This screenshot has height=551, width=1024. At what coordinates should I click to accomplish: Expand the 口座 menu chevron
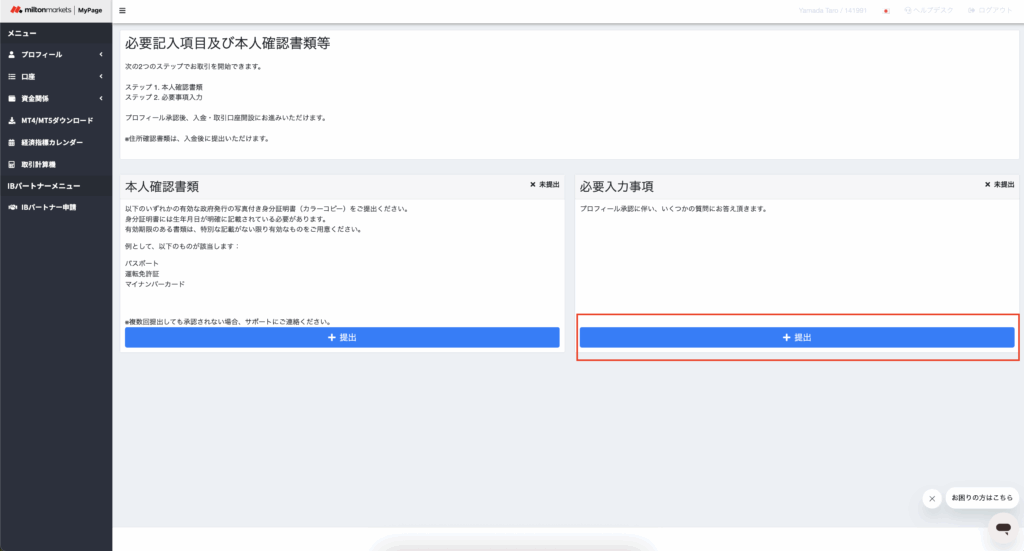pyautogui.click(x=101, y=77)
